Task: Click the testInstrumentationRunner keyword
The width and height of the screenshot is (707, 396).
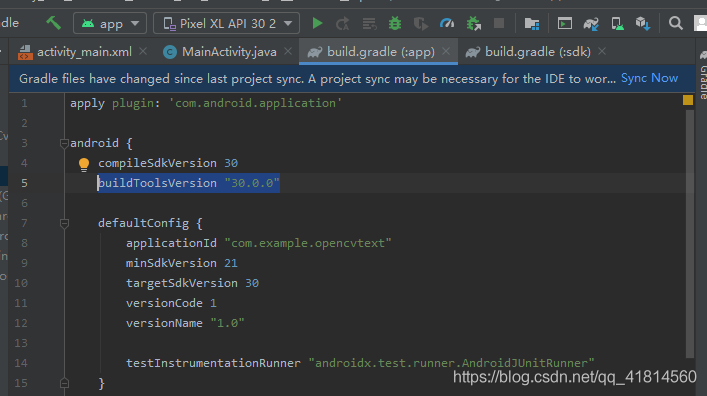Action: point(213,363)
